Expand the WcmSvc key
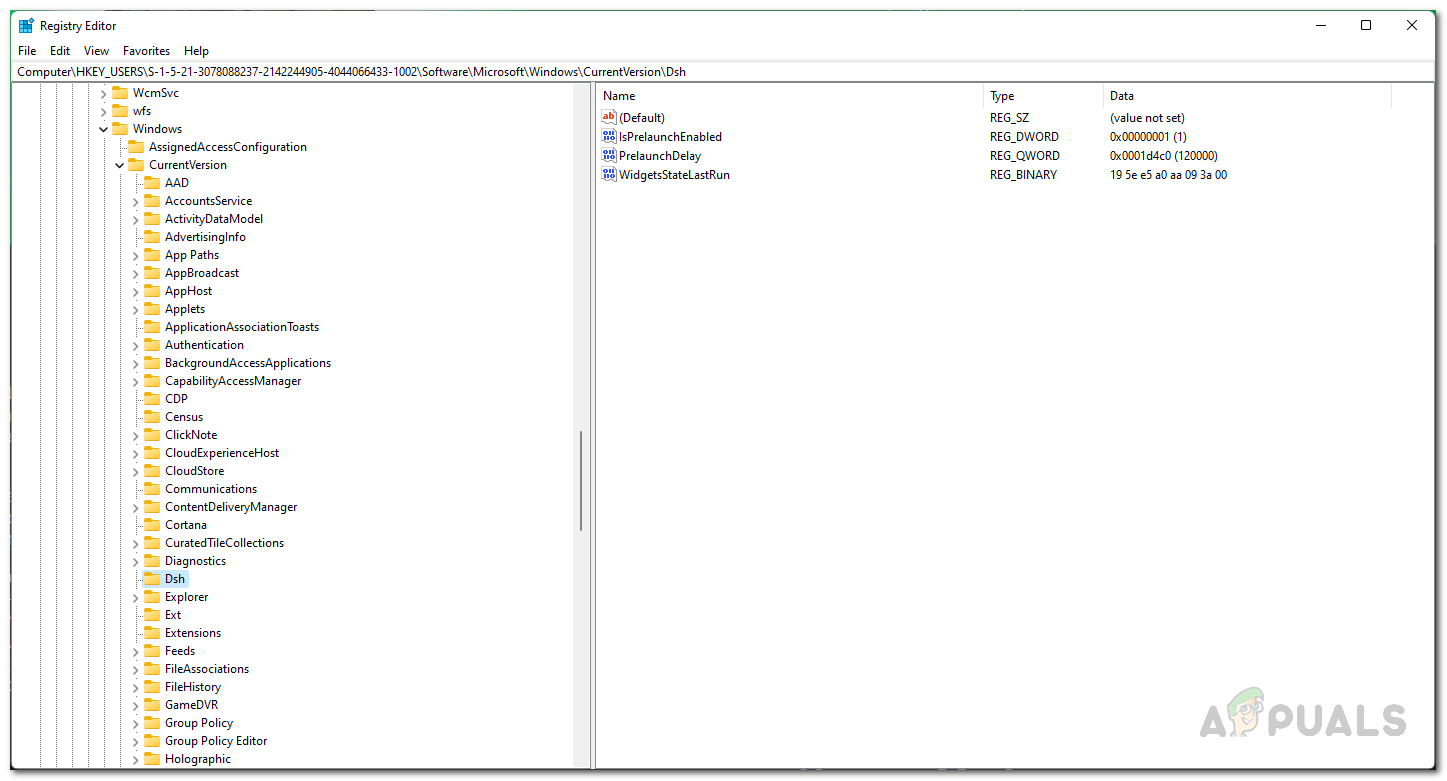 pyautogui.click(x=103, y=93)
